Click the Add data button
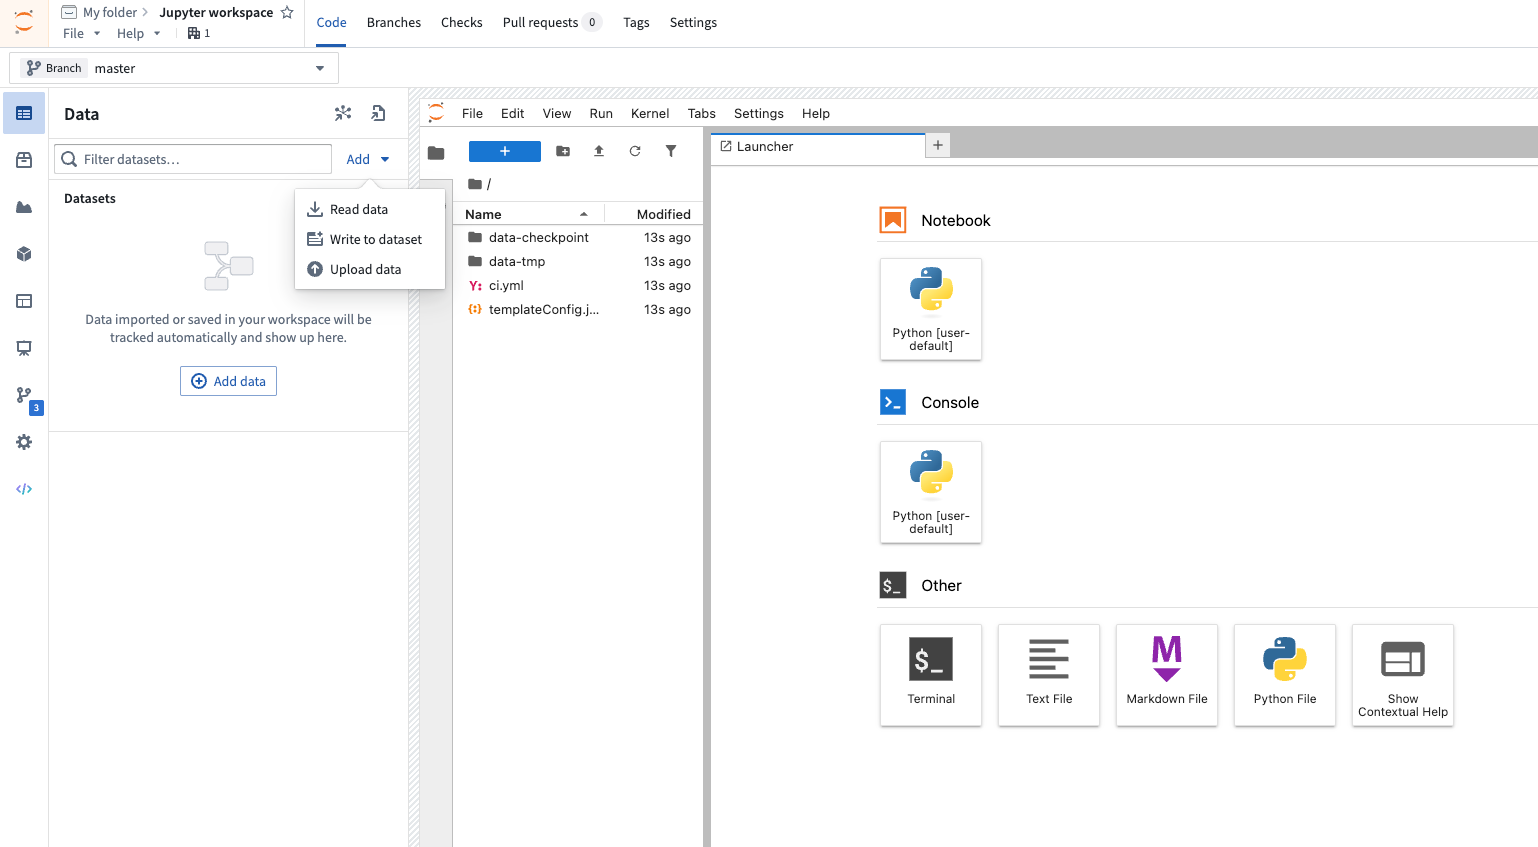 228,381
